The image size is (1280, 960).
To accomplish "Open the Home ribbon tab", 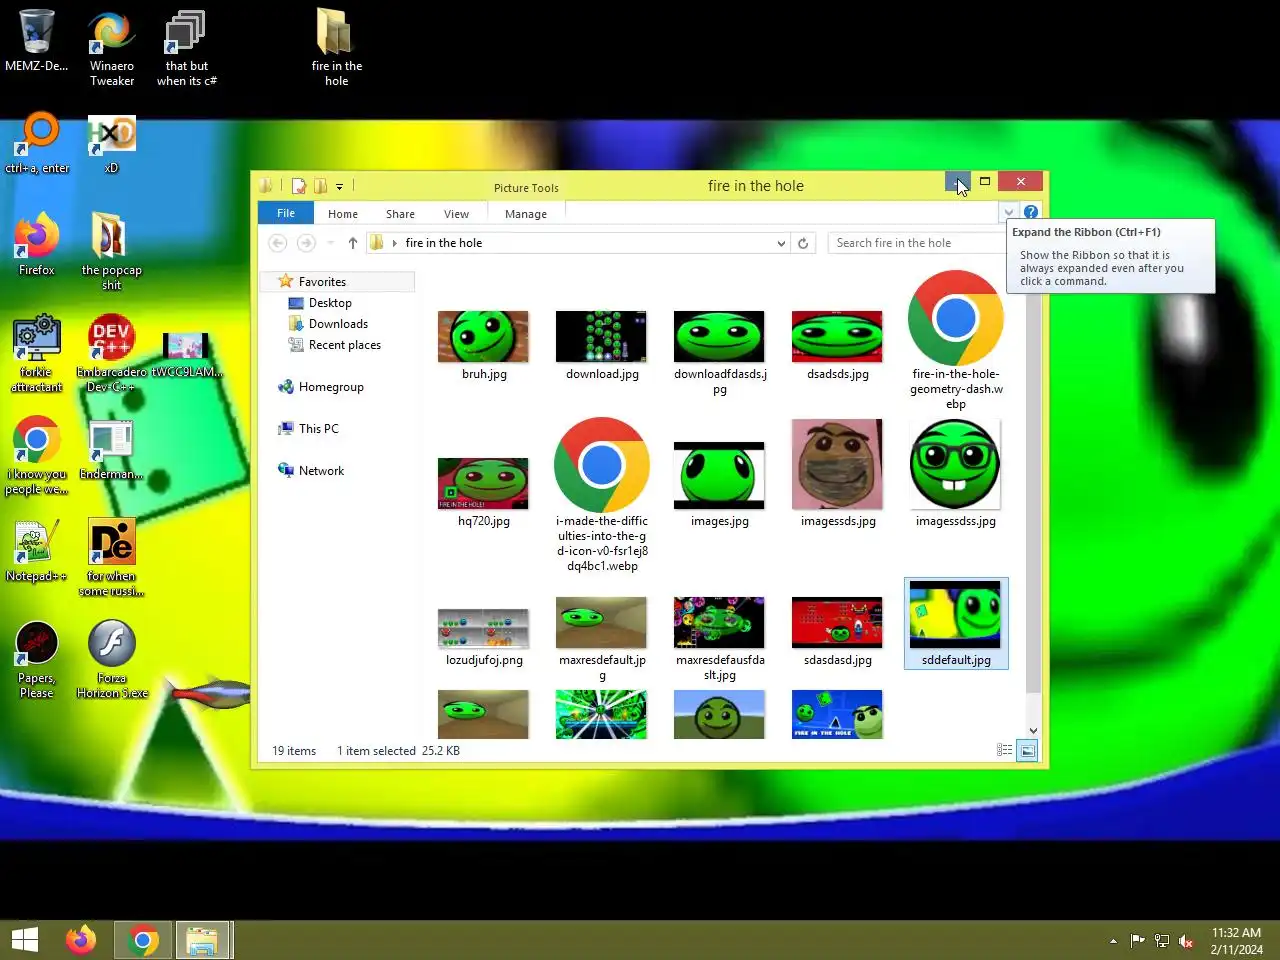I will 343,214.
